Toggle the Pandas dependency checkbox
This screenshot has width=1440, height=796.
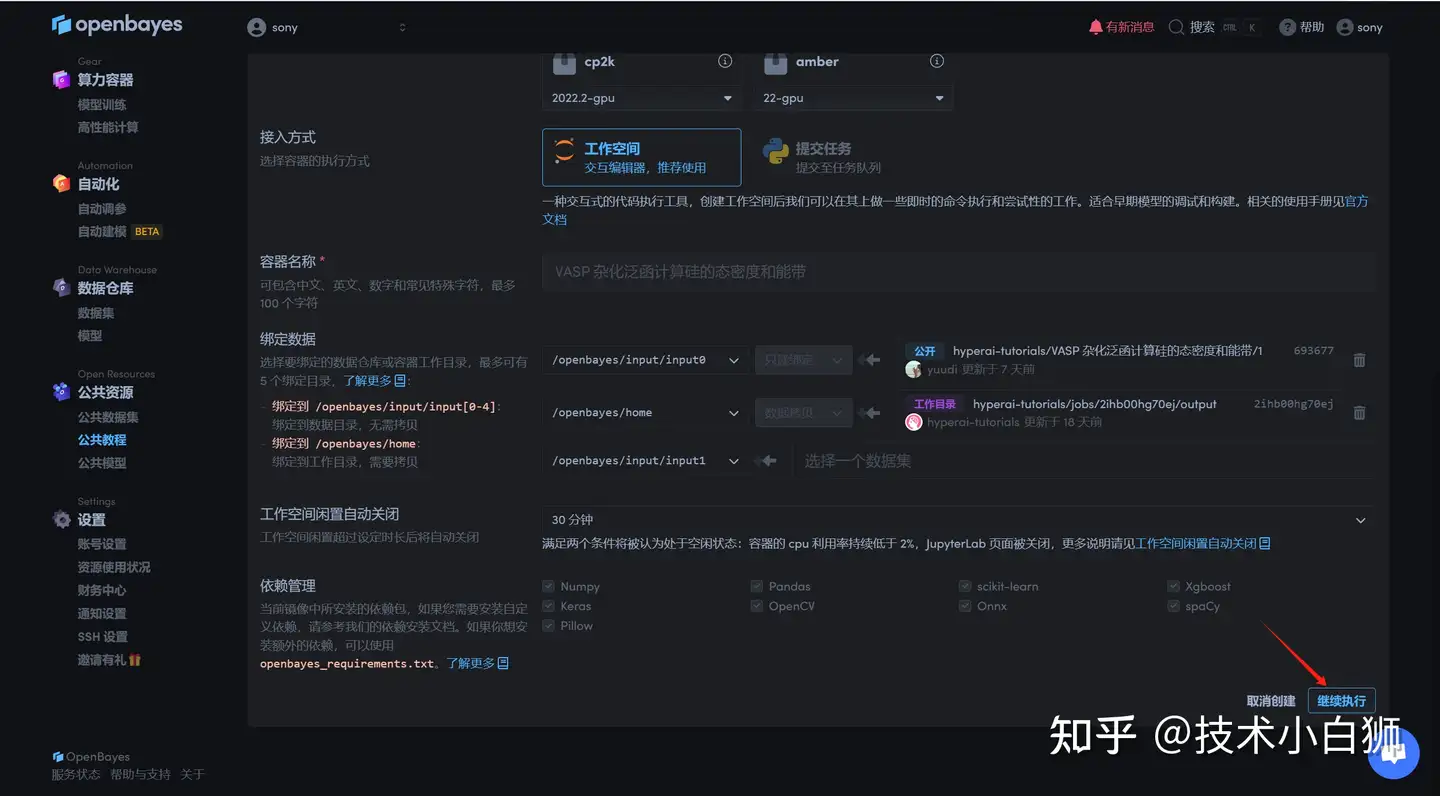(757, 587)
